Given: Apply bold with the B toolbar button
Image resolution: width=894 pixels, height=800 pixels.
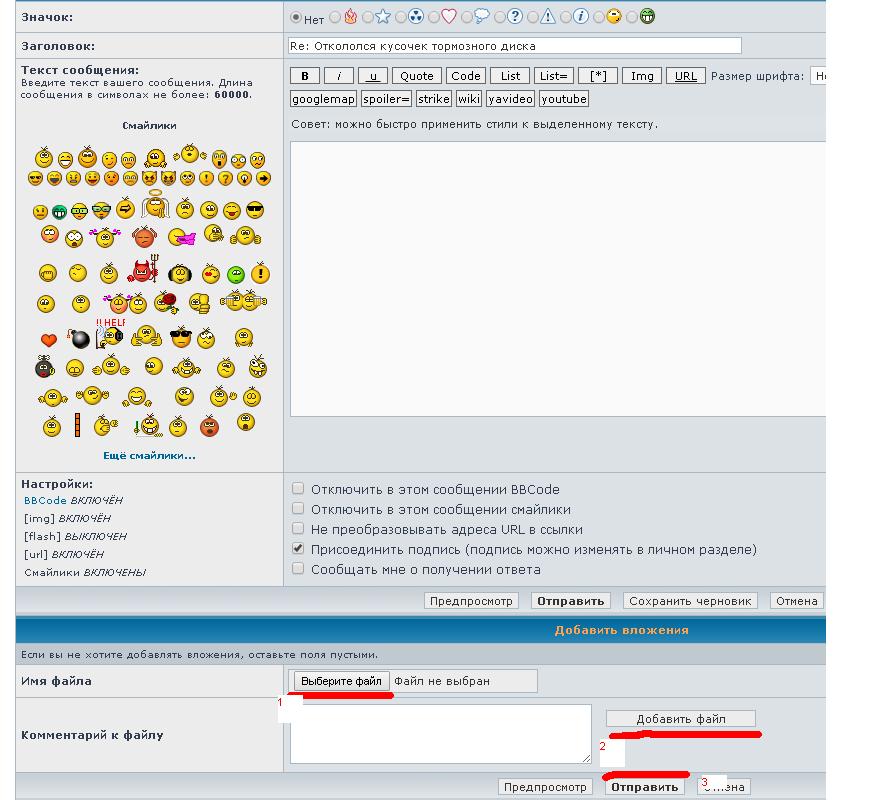Looking at the screenshot, I should pyautogui.click(x=305, y=76).
